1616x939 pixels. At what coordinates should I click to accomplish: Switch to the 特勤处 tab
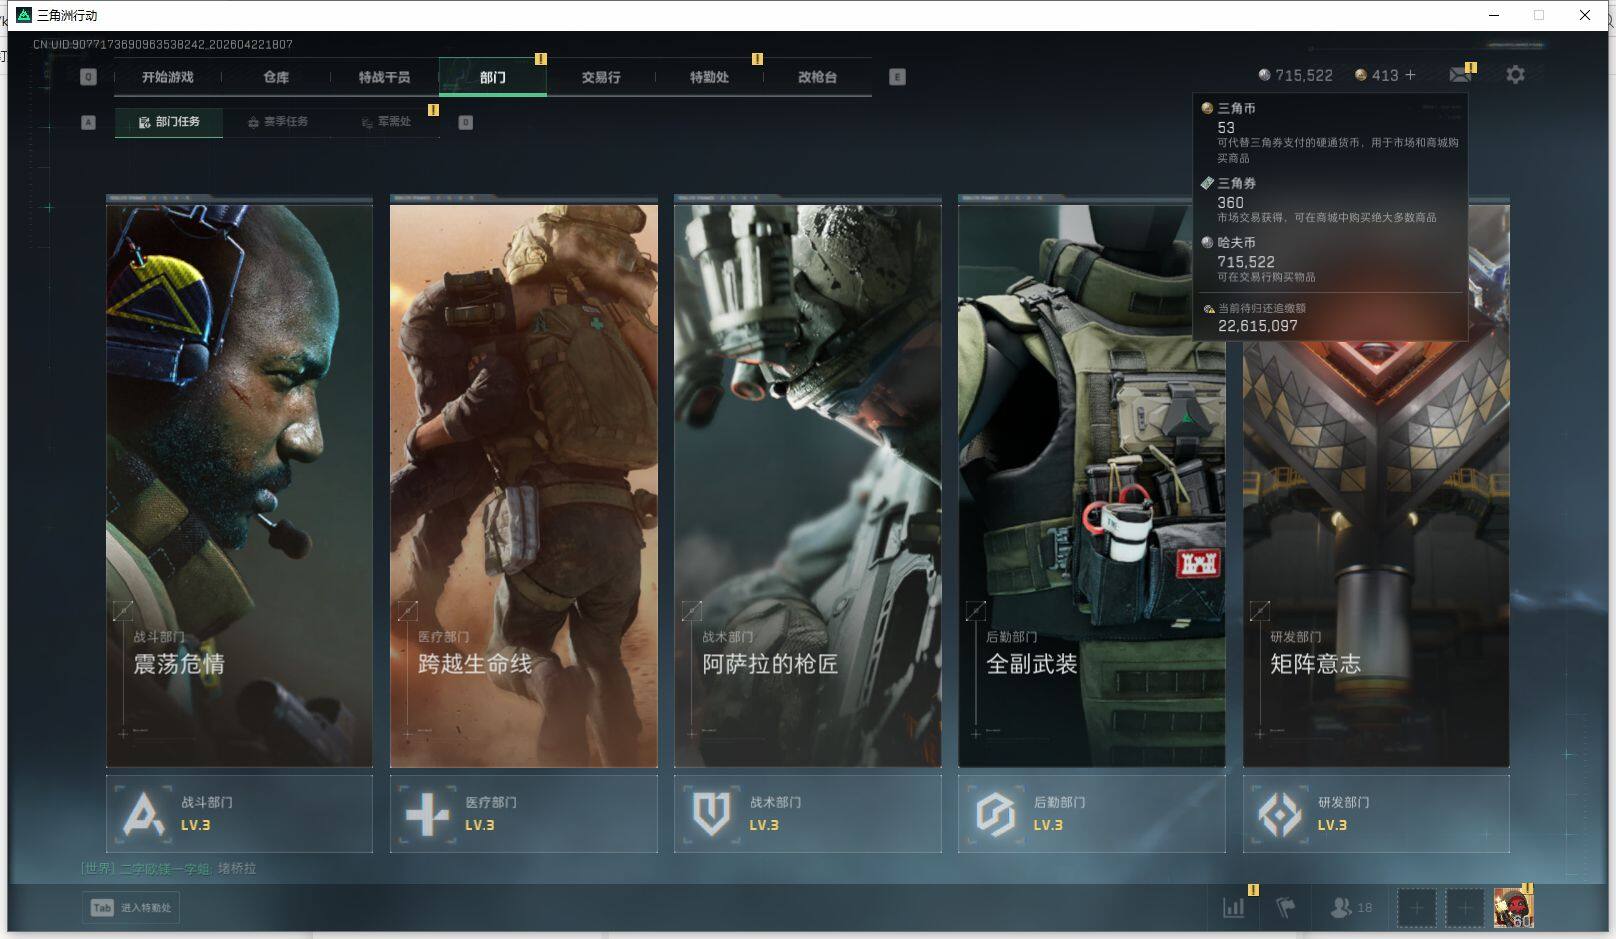[709, 77]
